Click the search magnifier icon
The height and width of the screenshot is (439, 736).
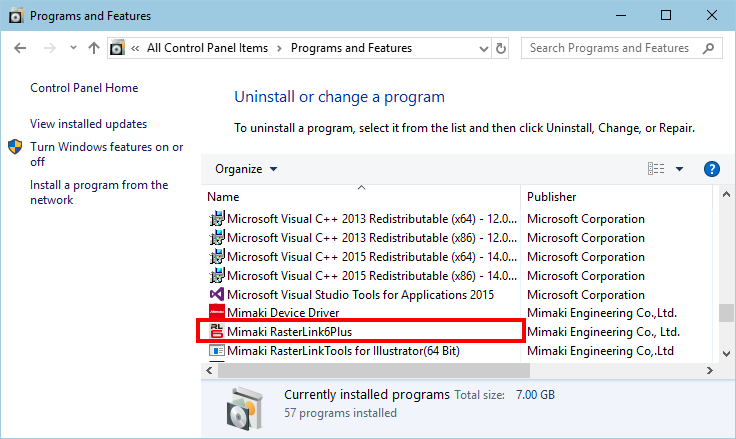710,48
